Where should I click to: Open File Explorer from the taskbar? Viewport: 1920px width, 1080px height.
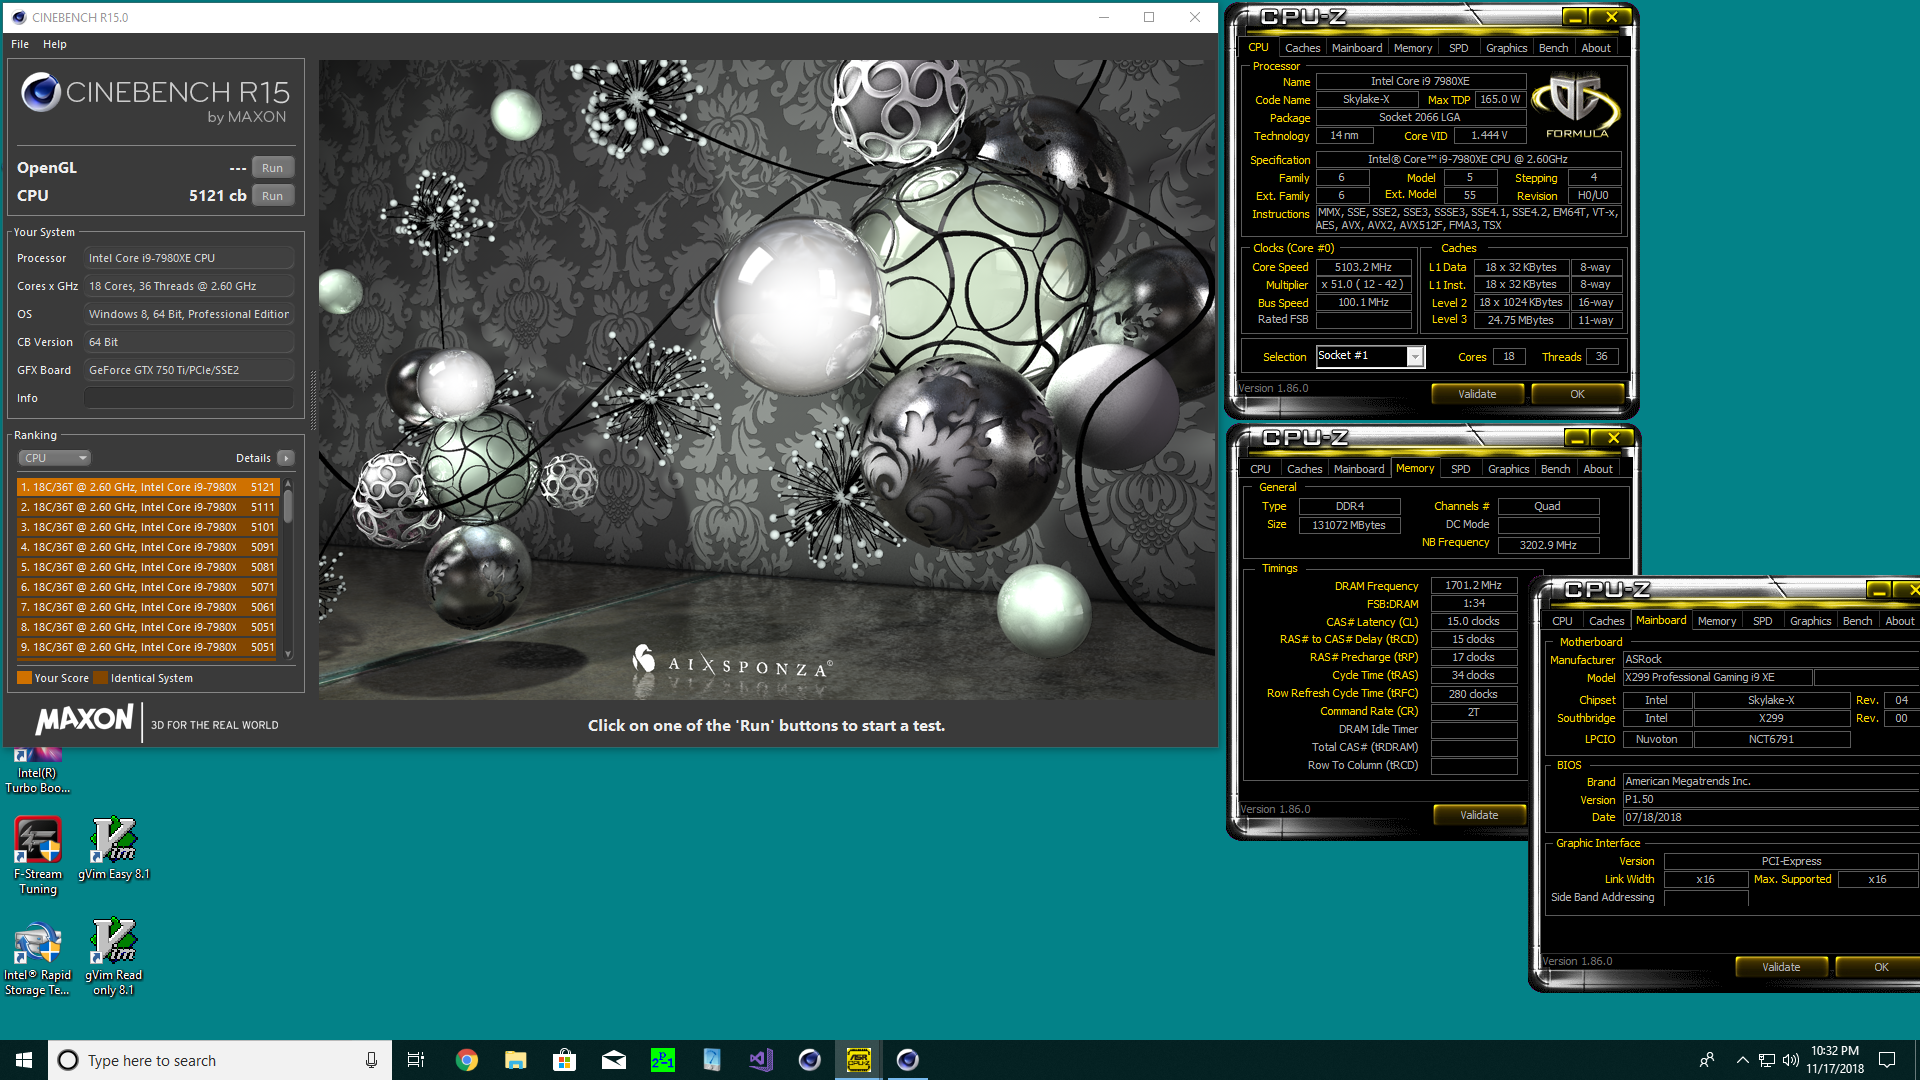pos(515,1060)
